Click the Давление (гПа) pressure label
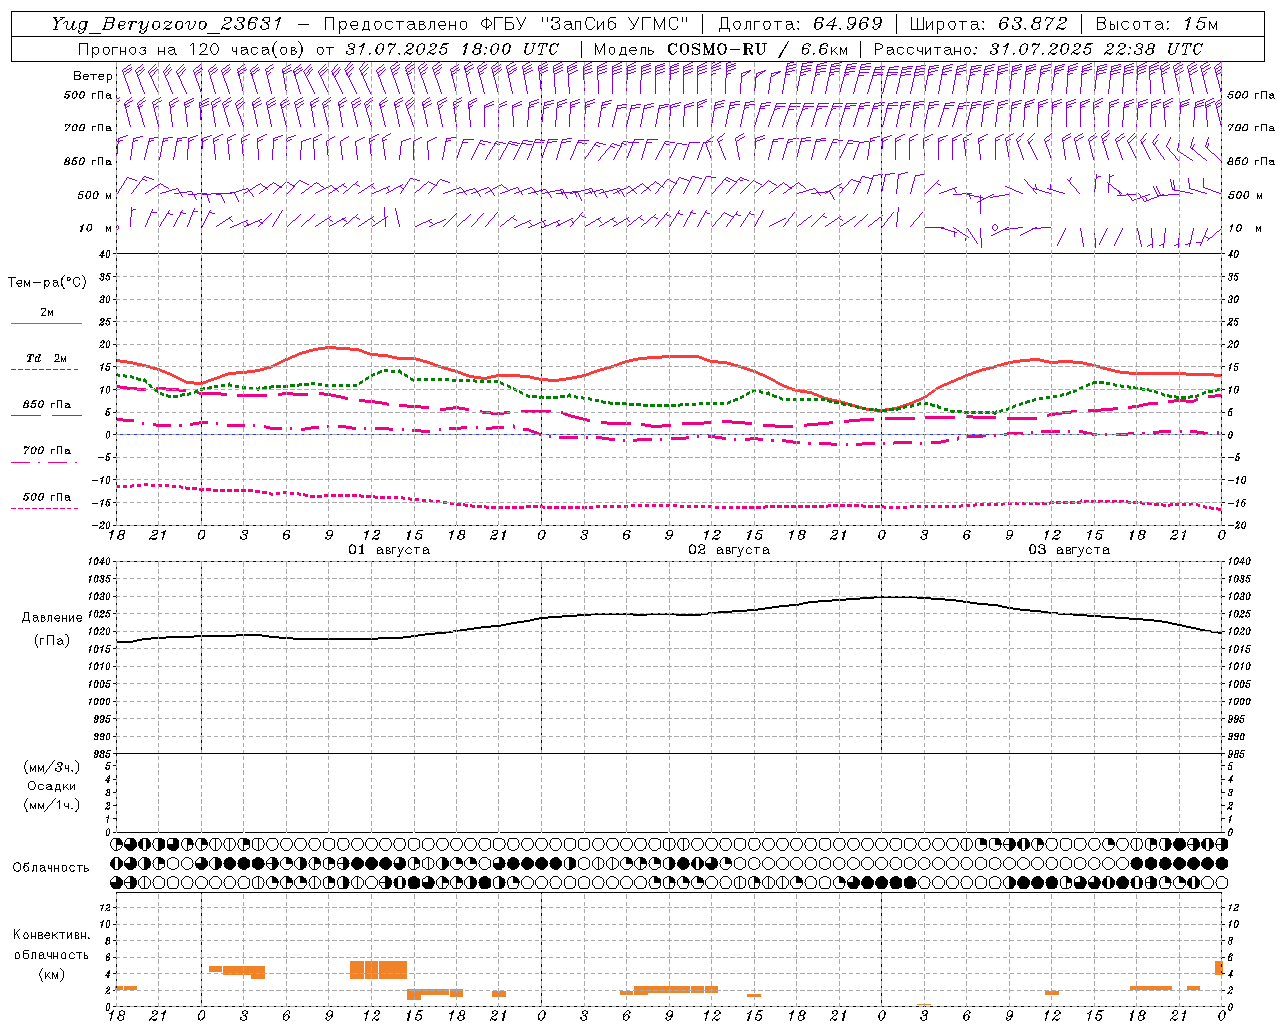The width and height of the screenshot is (1280, 1024). pyautogui.click(x=52, y=629)
